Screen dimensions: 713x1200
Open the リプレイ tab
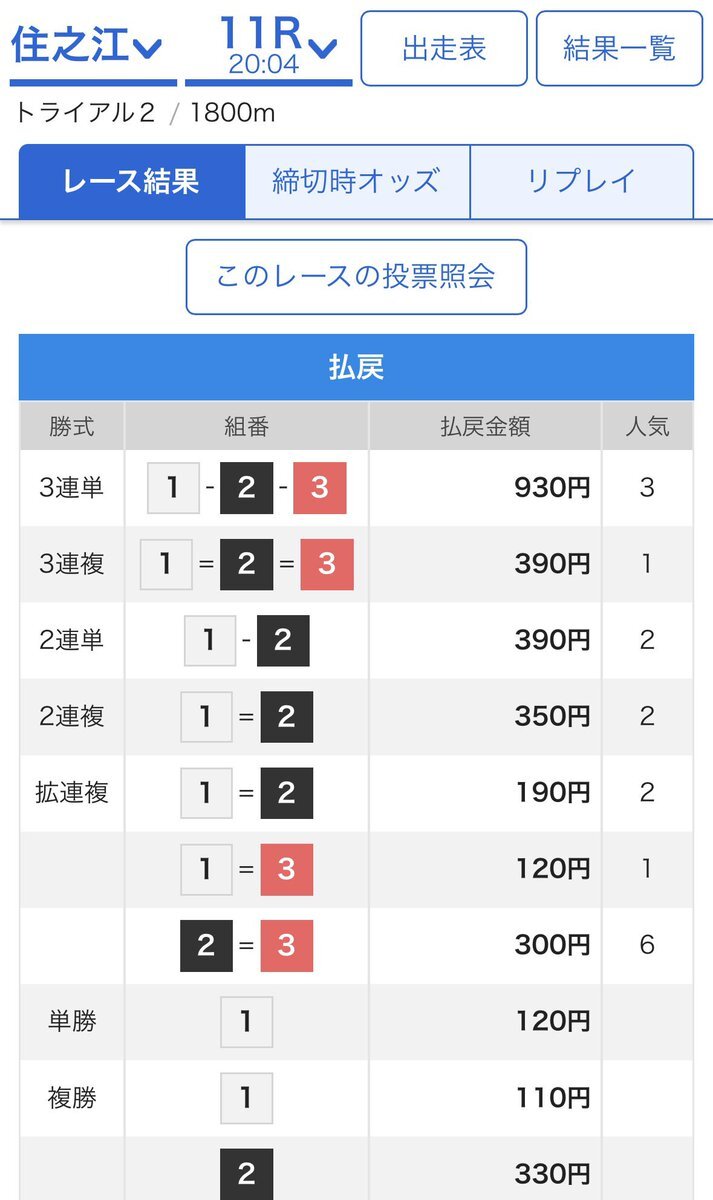(x=581, y=181)
